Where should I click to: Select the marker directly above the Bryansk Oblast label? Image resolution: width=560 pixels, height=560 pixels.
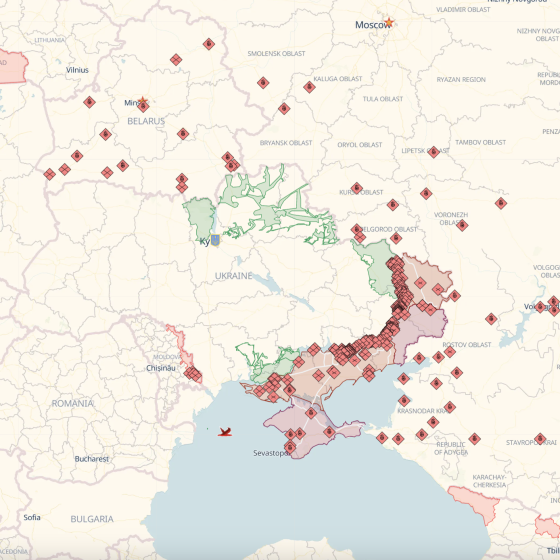tap(284, 108)
